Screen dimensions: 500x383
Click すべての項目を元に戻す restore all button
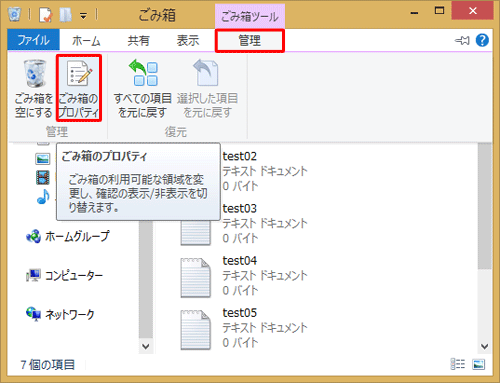coord(143,89)
